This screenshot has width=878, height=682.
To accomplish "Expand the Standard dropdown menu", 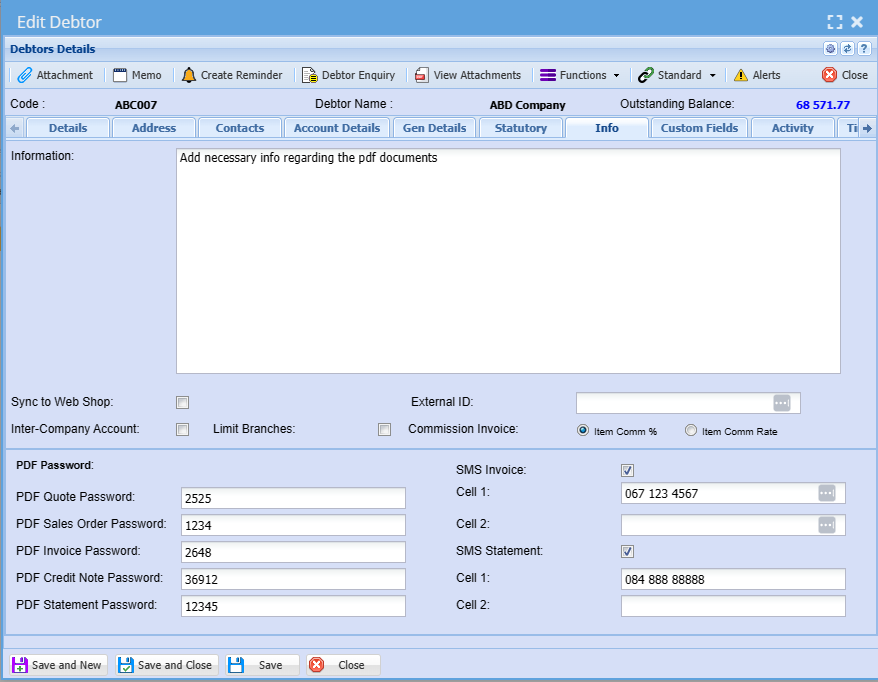I will tap(678, 75).
